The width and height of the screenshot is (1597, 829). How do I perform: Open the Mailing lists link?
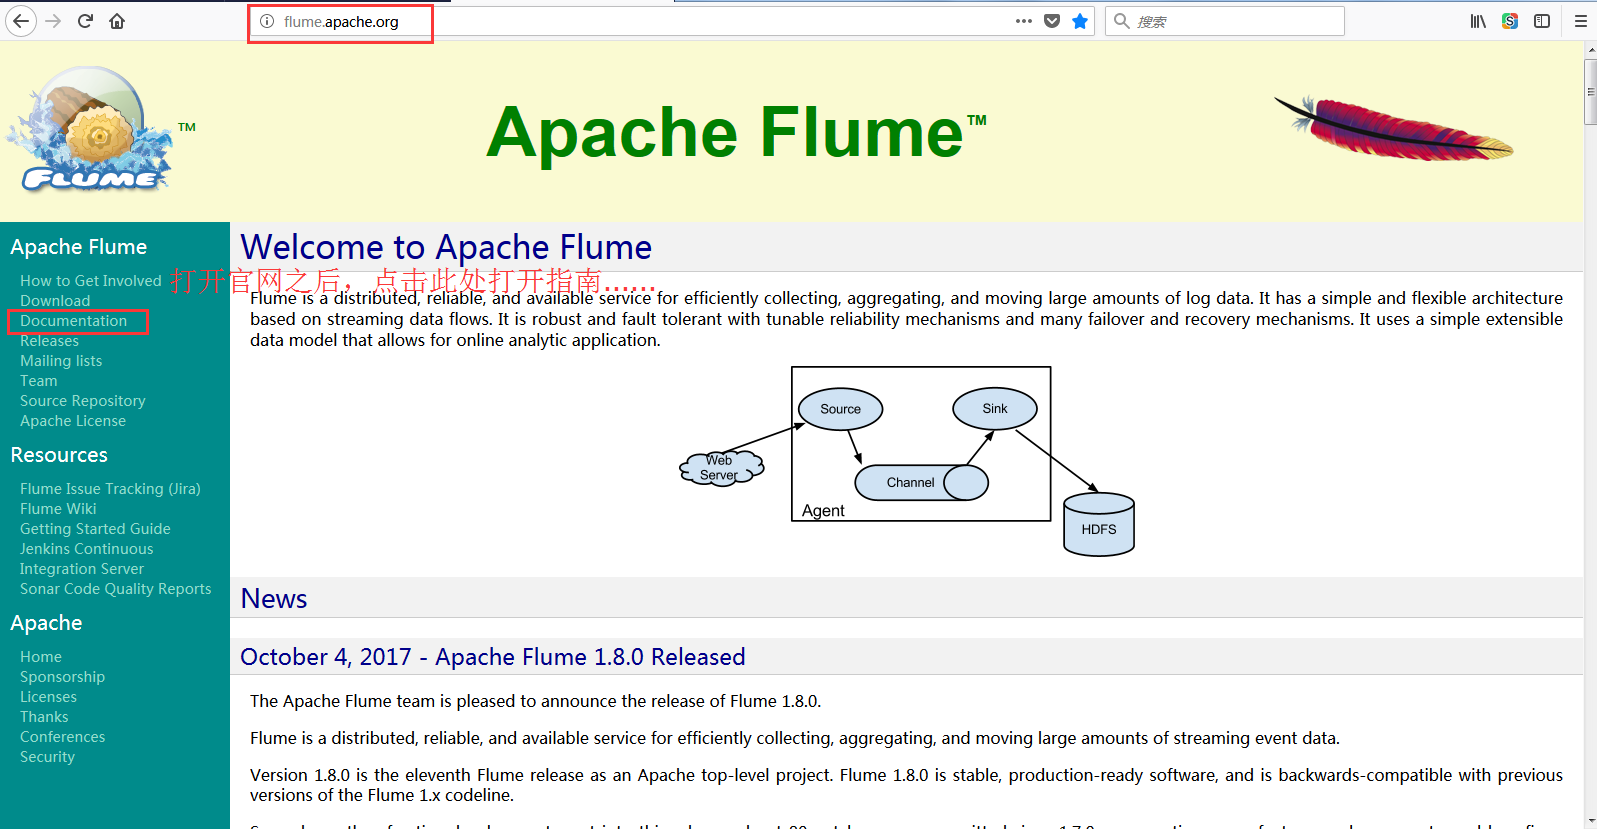pos(61,361)
